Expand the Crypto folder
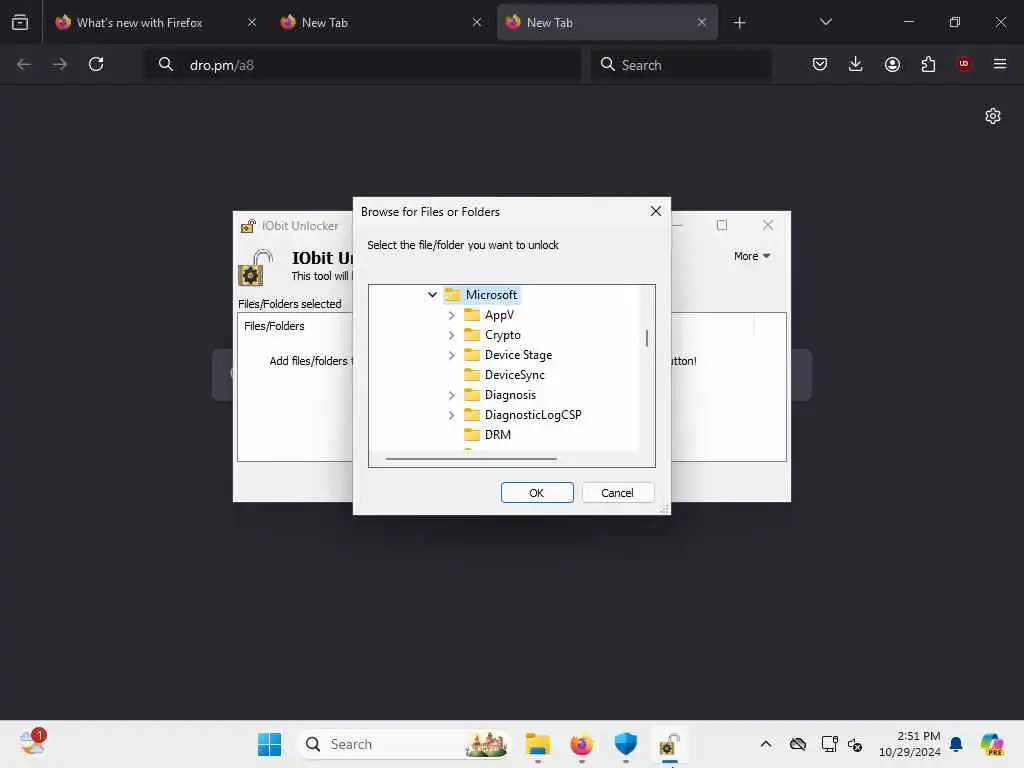This screenshot has width=1024, height=768. tap(451, 335)
